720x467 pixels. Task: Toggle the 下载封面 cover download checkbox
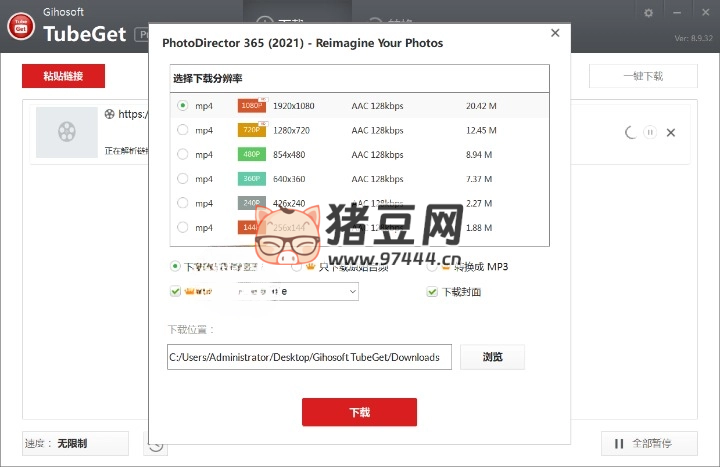(432, 292)
